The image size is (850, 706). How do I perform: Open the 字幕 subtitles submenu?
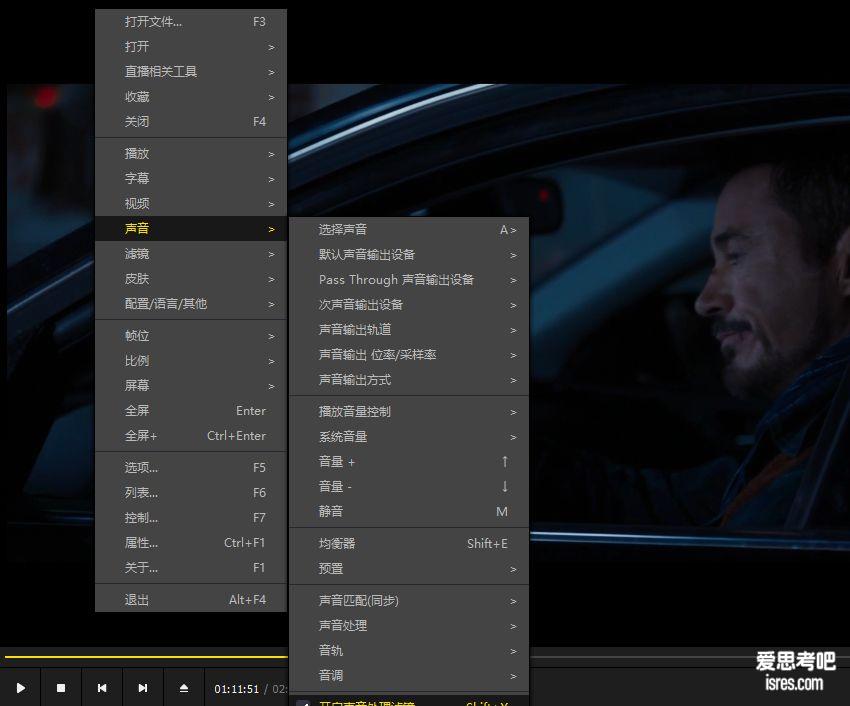coord(191,178)
